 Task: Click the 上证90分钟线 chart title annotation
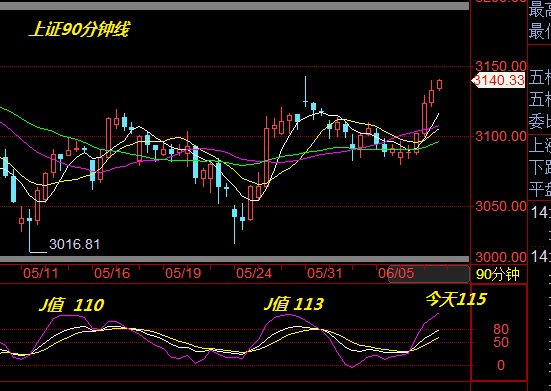(79, 29)
